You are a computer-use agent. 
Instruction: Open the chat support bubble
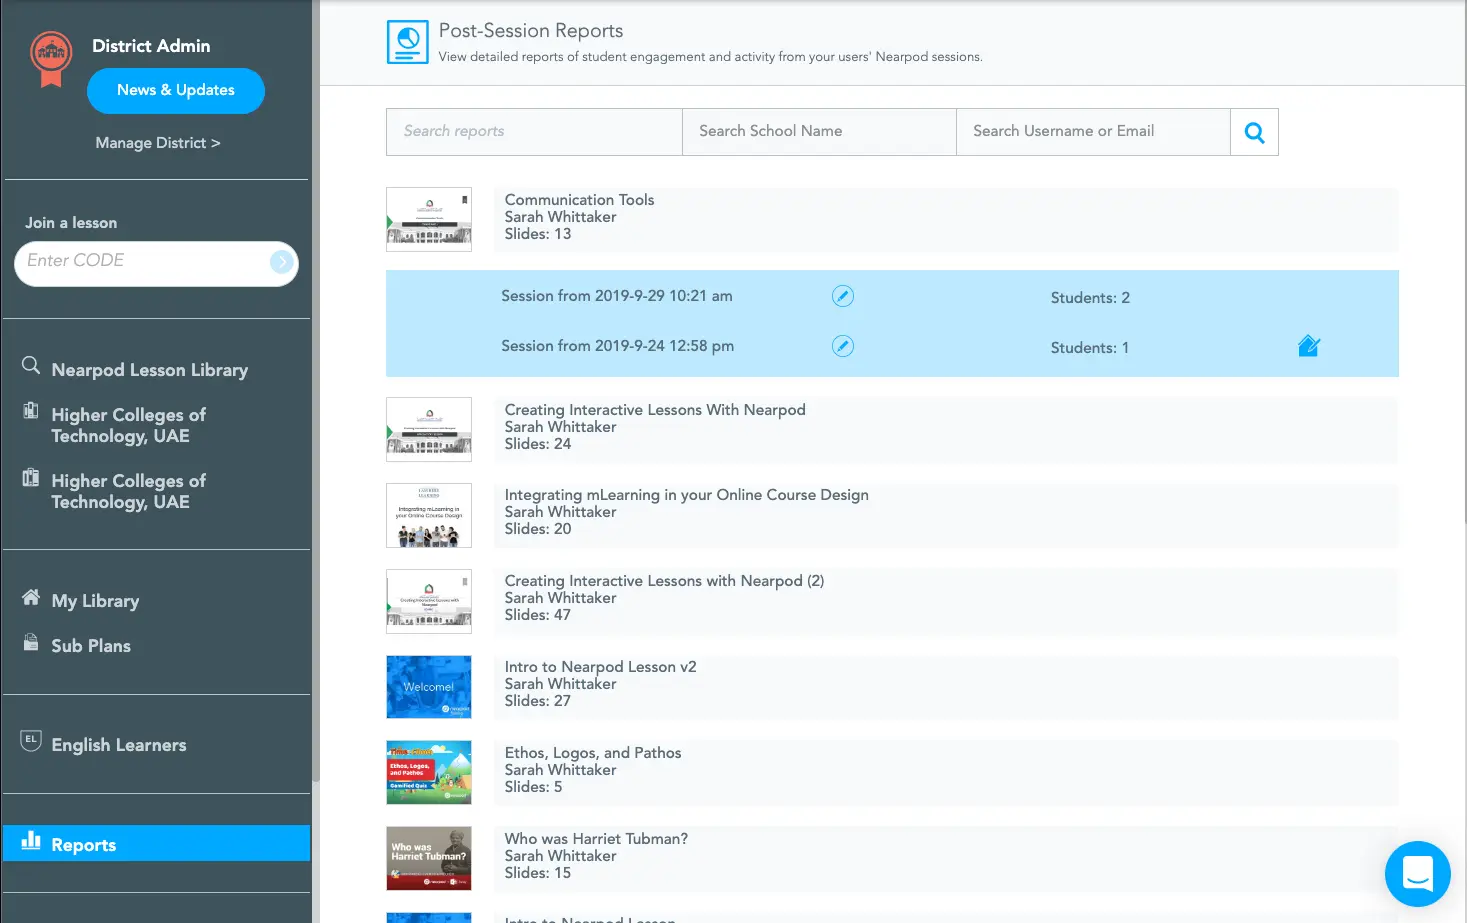[x=1417, y=873]
